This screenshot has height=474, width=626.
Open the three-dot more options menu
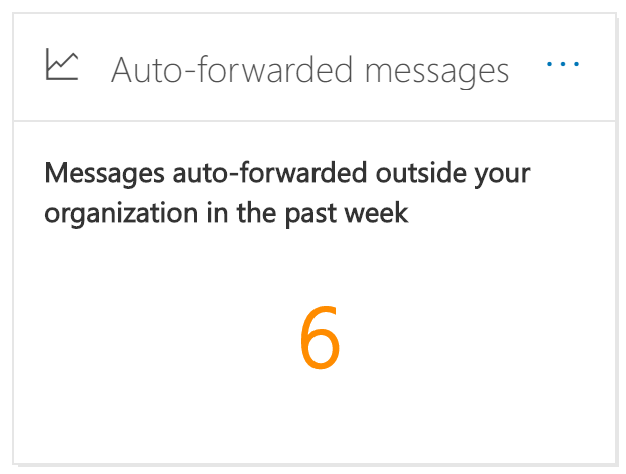[x=563, y=64]
